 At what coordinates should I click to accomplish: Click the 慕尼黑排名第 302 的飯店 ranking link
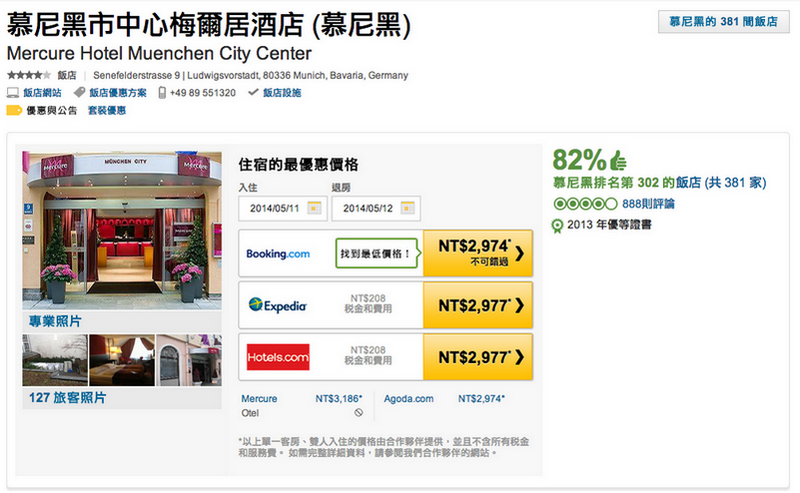point(659,183)
